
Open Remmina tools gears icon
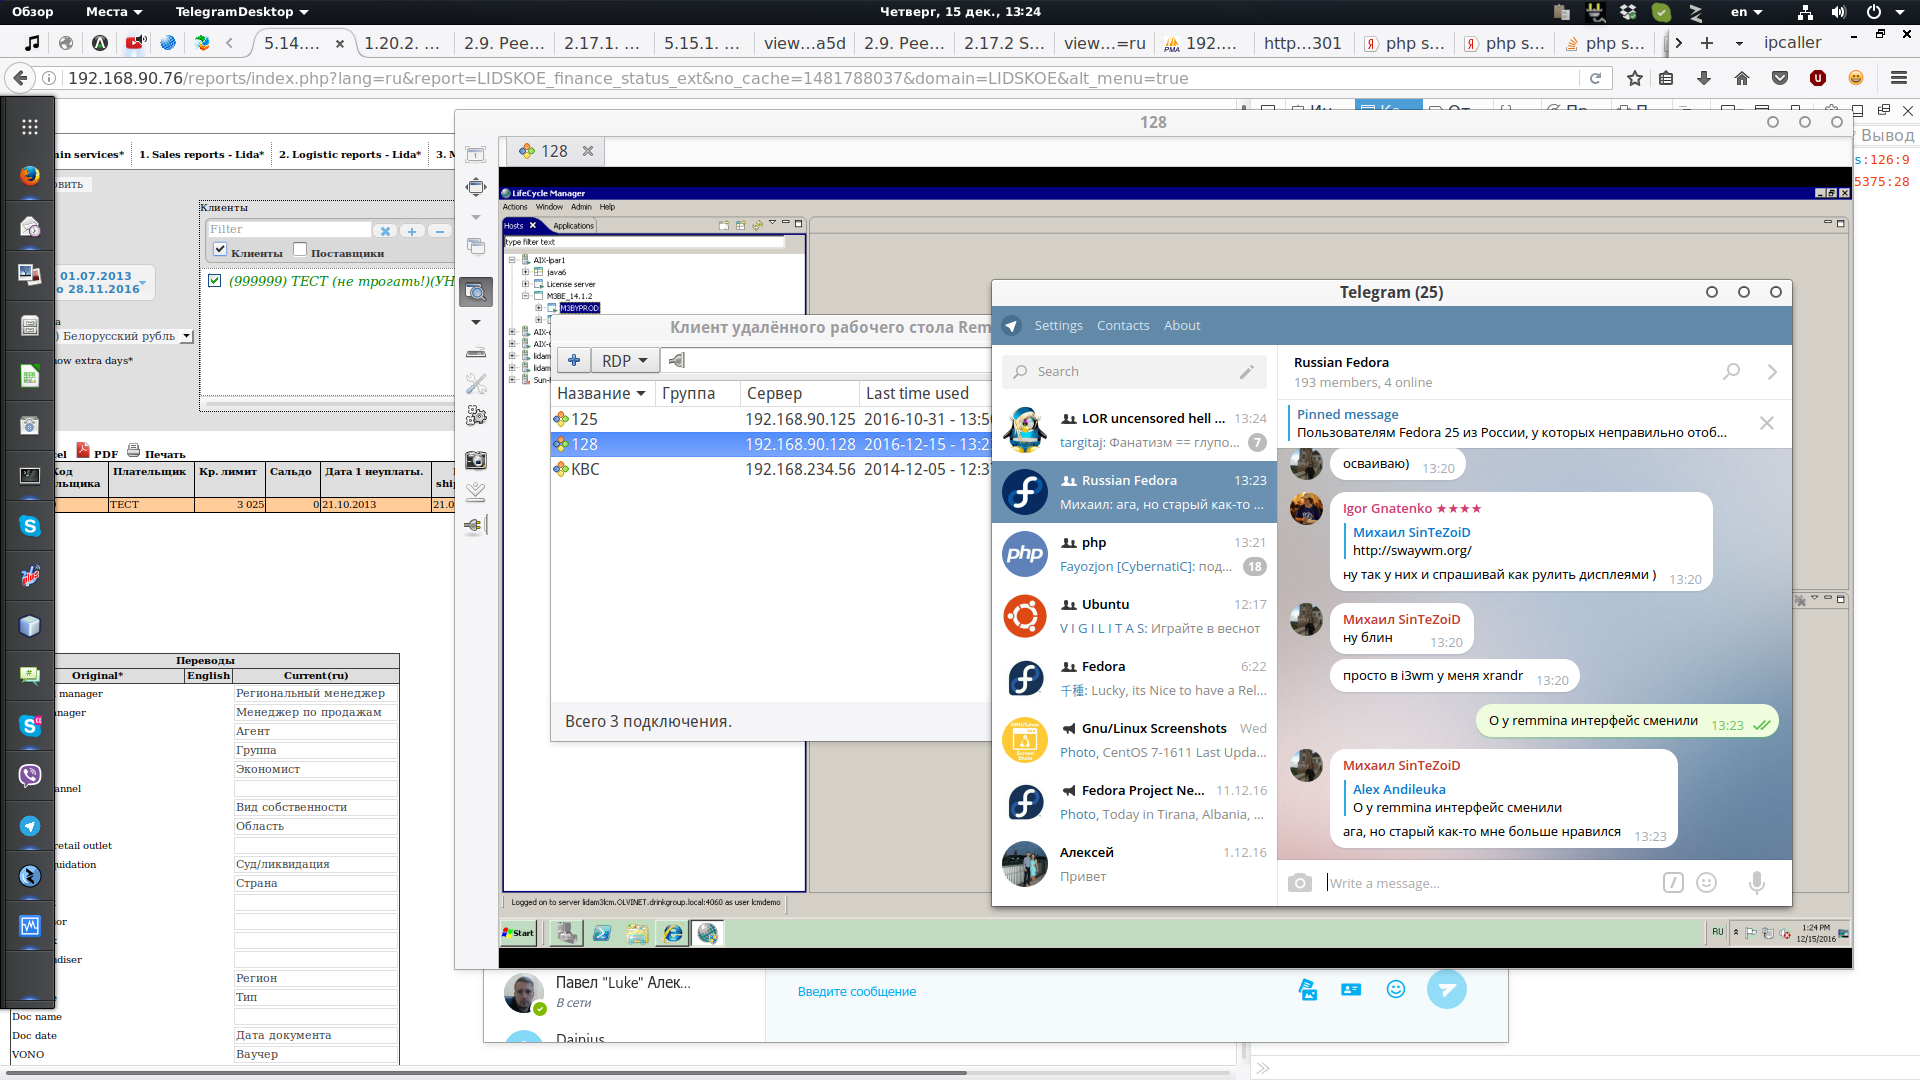pos(476,415)
